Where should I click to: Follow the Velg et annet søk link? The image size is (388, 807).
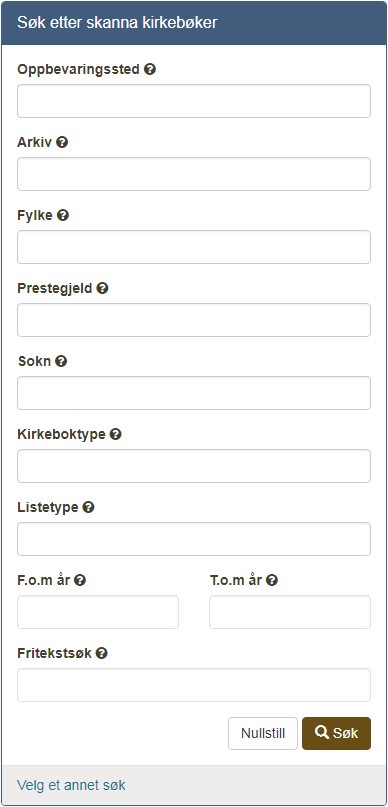point(71,785)
